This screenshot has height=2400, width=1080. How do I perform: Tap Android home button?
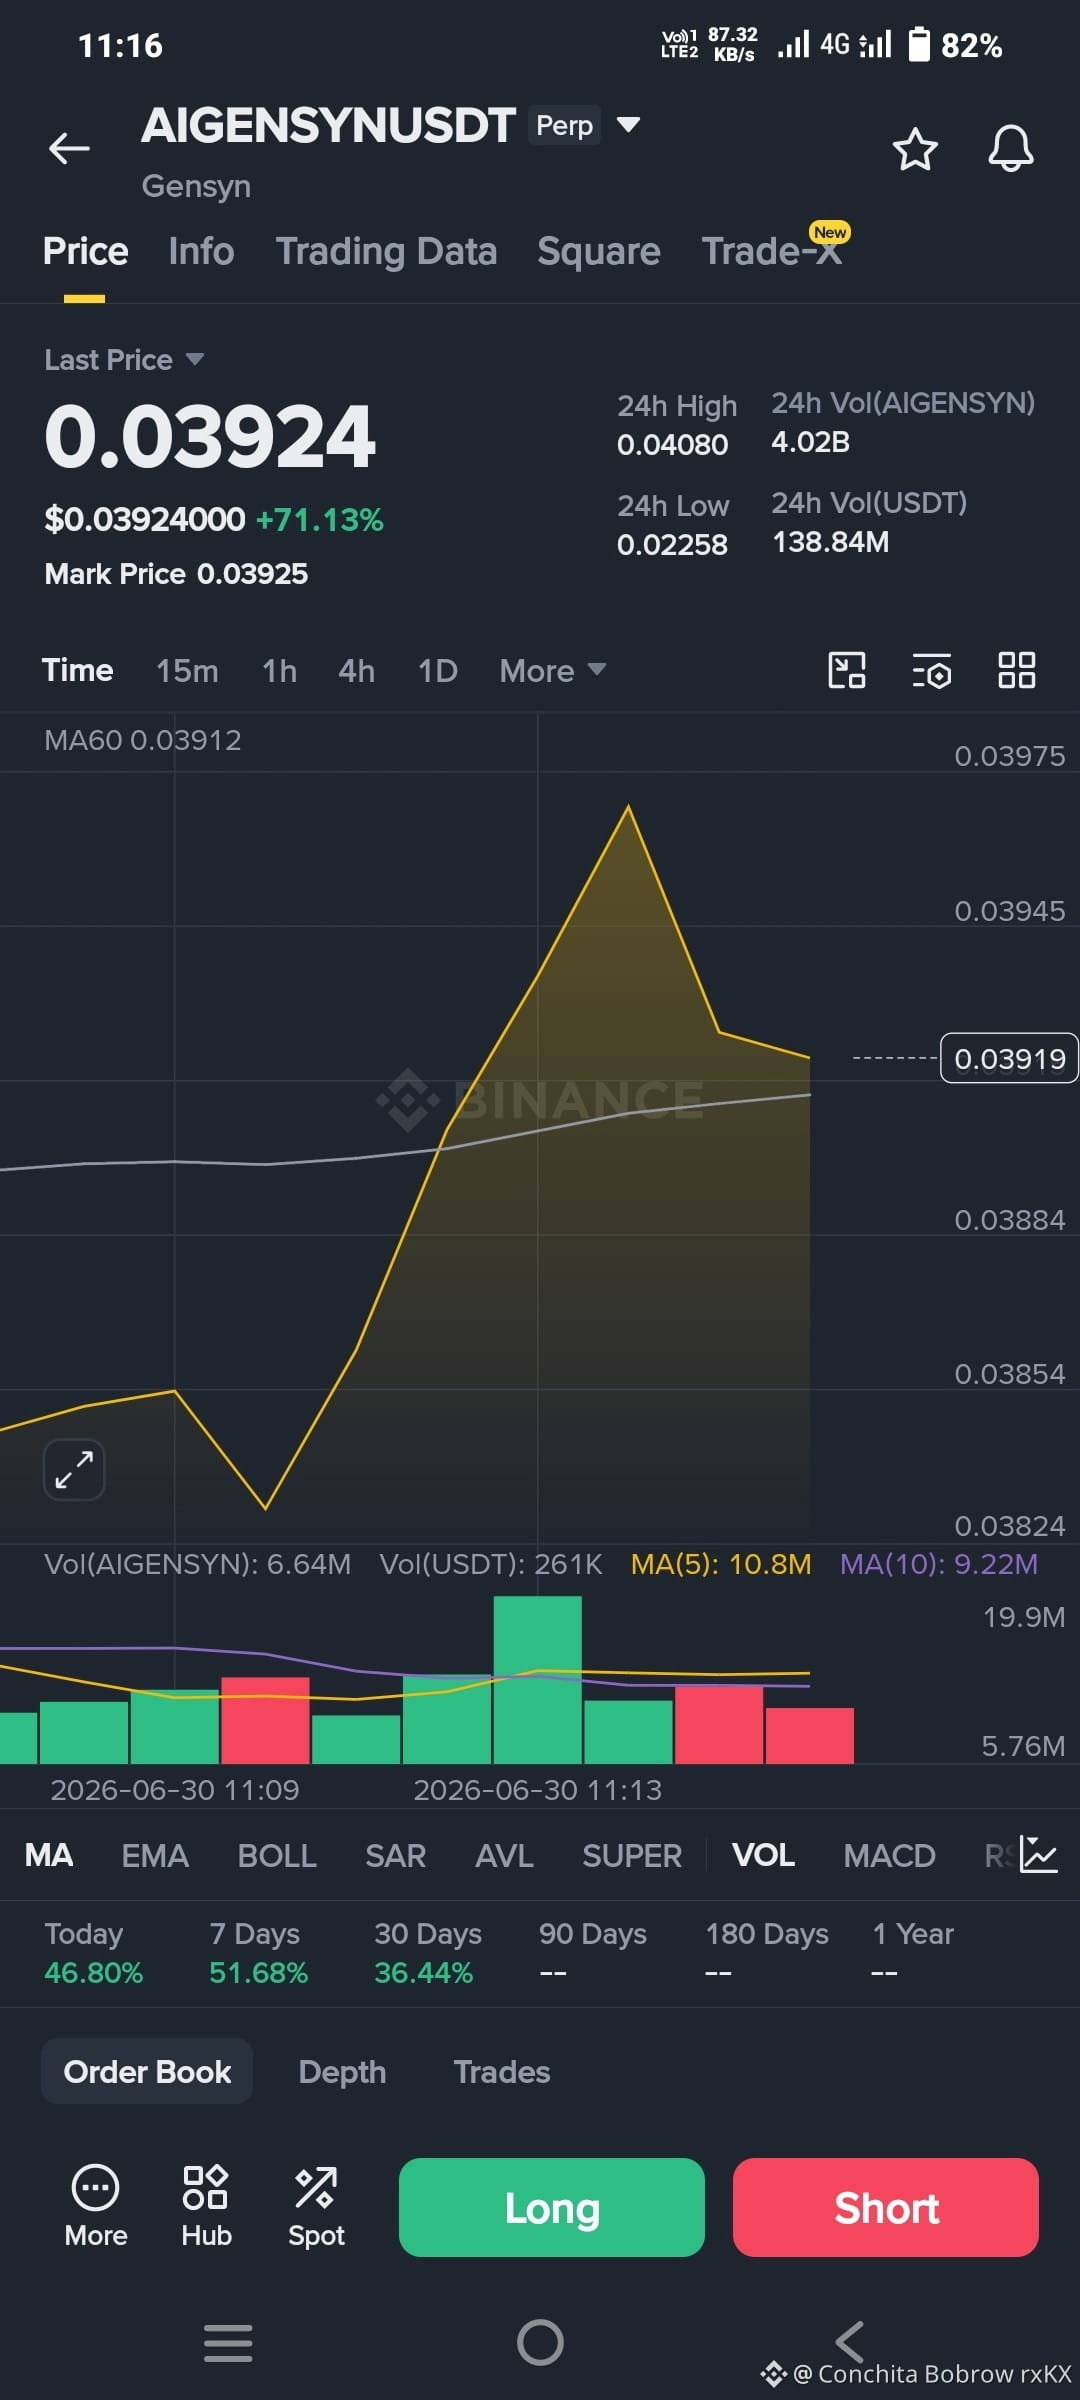coord(540,2342)
